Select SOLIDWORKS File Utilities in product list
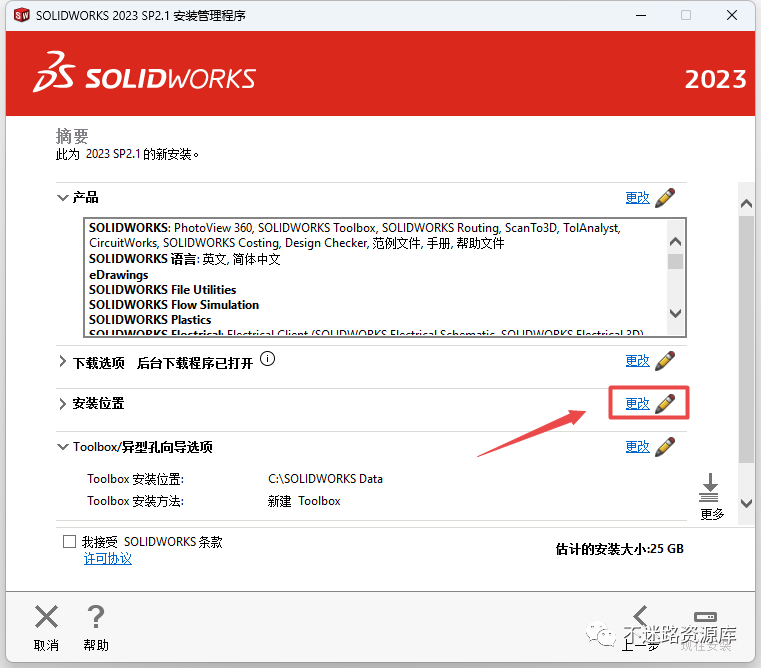 tap(163, 290)
